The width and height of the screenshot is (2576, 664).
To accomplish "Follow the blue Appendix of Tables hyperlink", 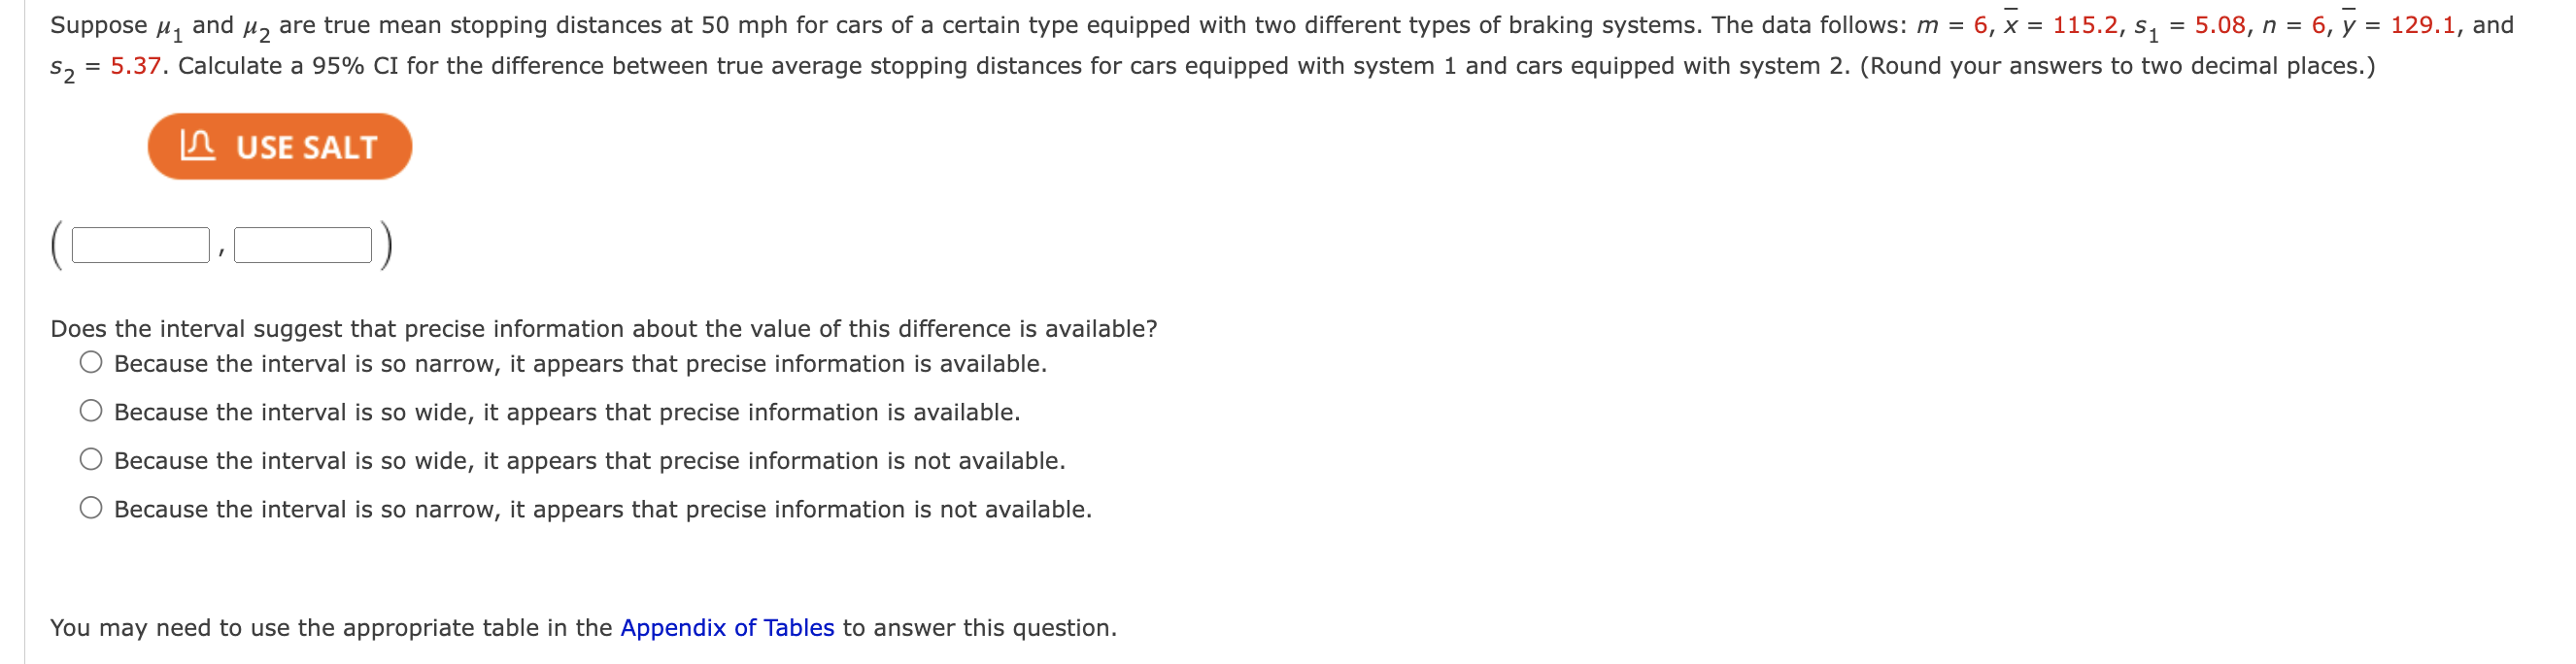I will tap(727, 628).
